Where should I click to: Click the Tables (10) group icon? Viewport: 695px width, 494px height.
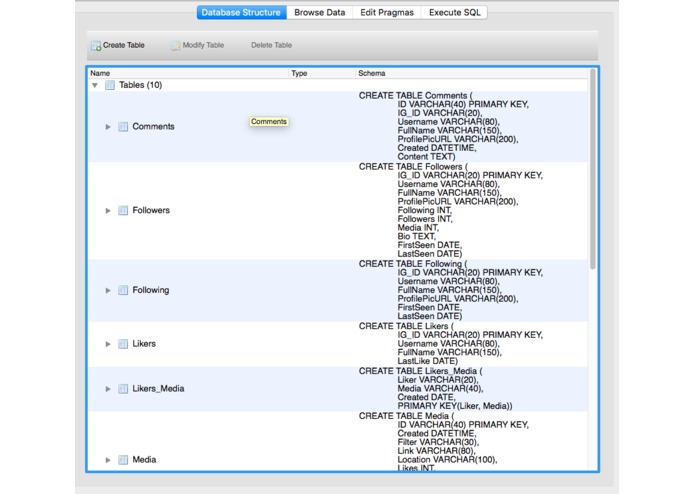point(110,85)
